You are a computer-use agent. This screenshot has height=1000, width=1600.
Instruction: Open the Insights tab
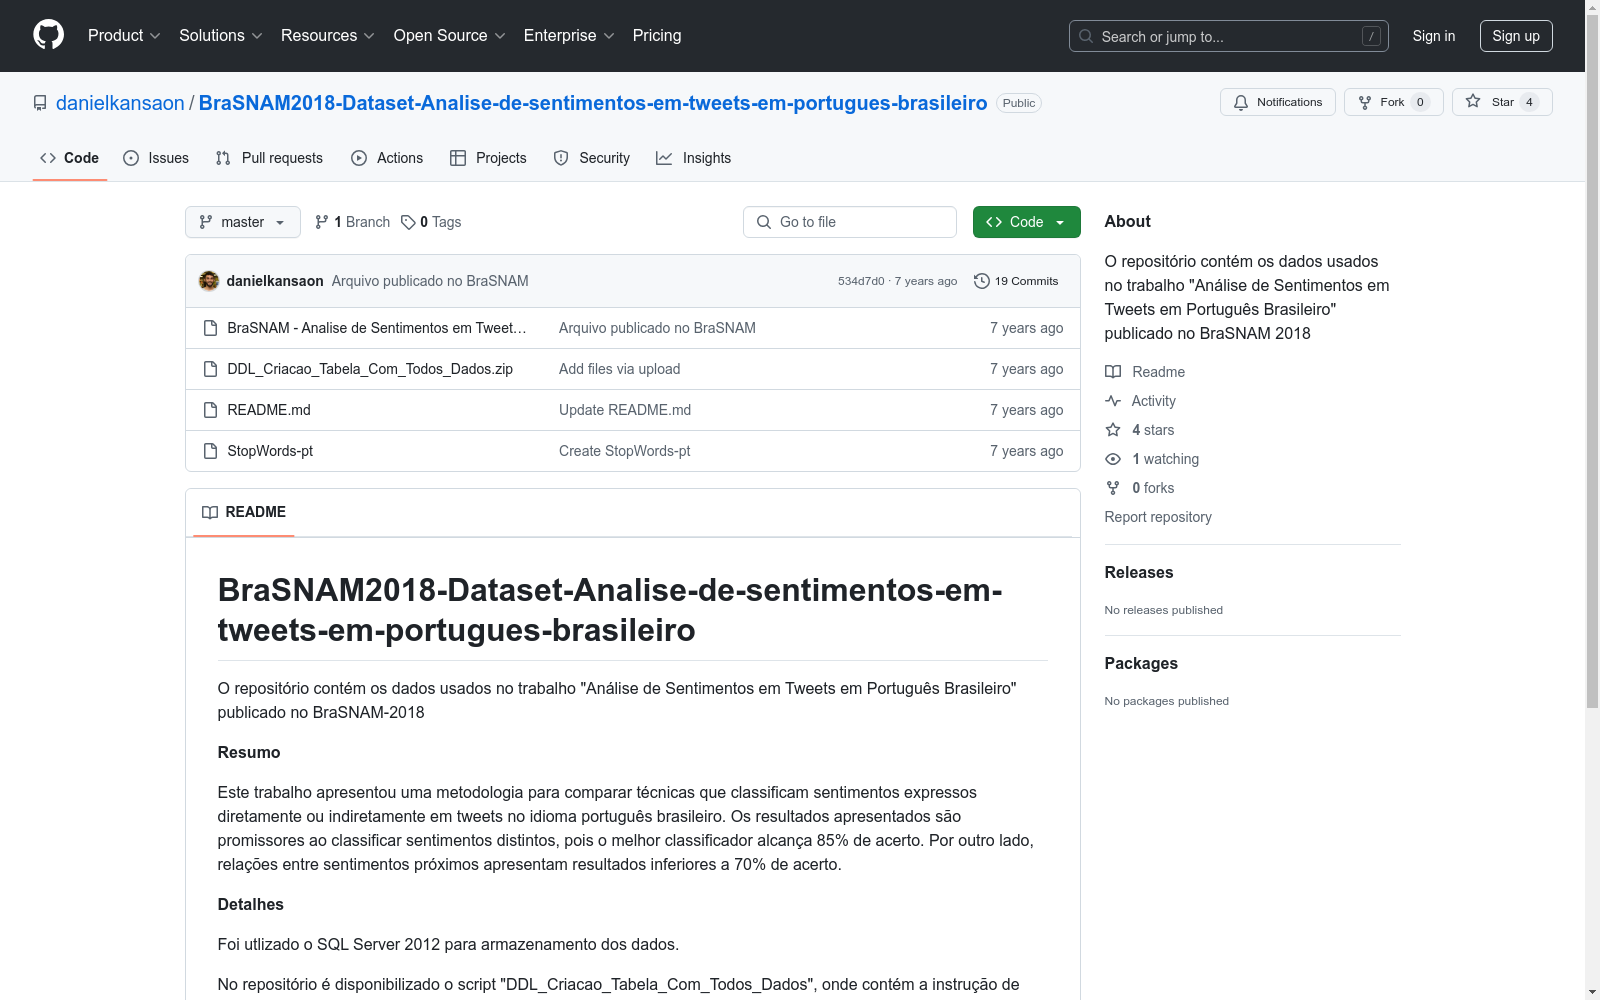tap(694, 158)
